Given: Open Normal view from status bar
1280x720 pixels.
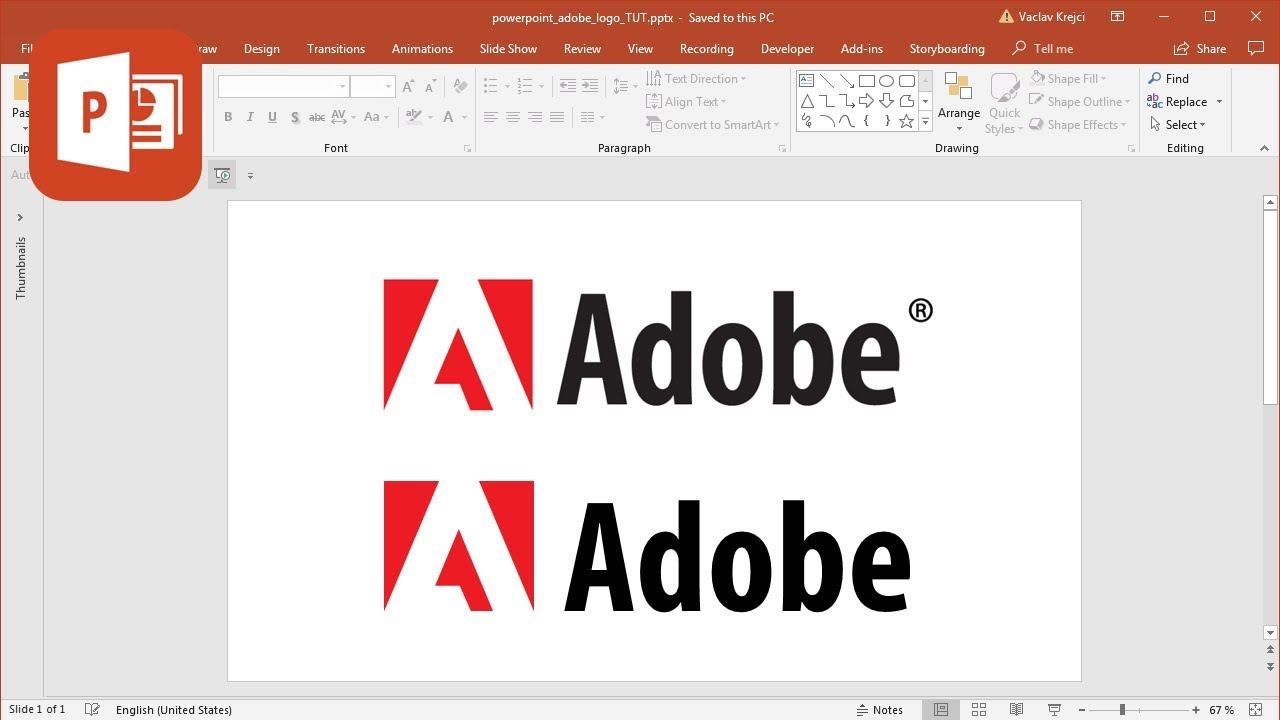Looking at the screenshot, I should point(941,710).
